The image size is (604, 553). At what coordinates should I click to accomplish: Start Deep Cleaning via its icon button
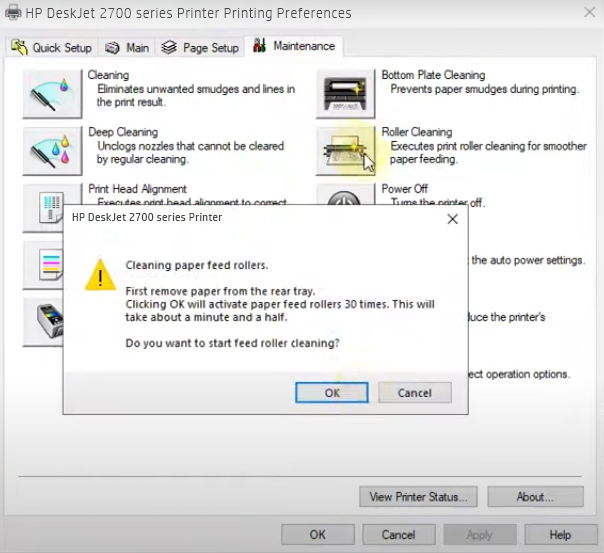pyautogui.click(x=52, y=151)
